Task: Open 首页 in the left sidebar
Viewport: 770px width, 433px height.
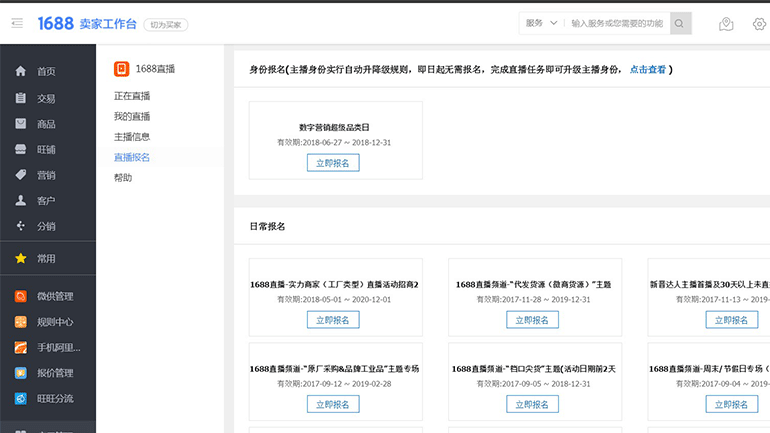Action: [46, 72]
